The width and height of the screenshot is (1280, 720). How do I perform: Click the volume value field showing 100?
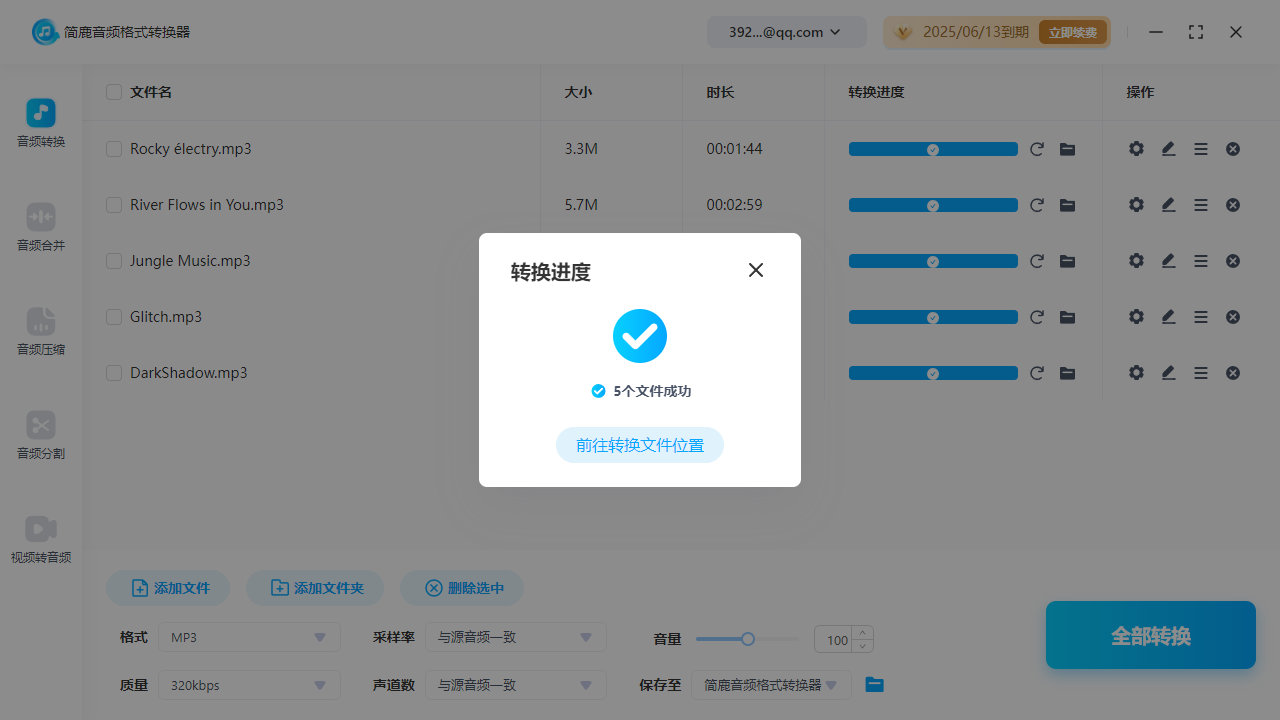coord(836,640)
